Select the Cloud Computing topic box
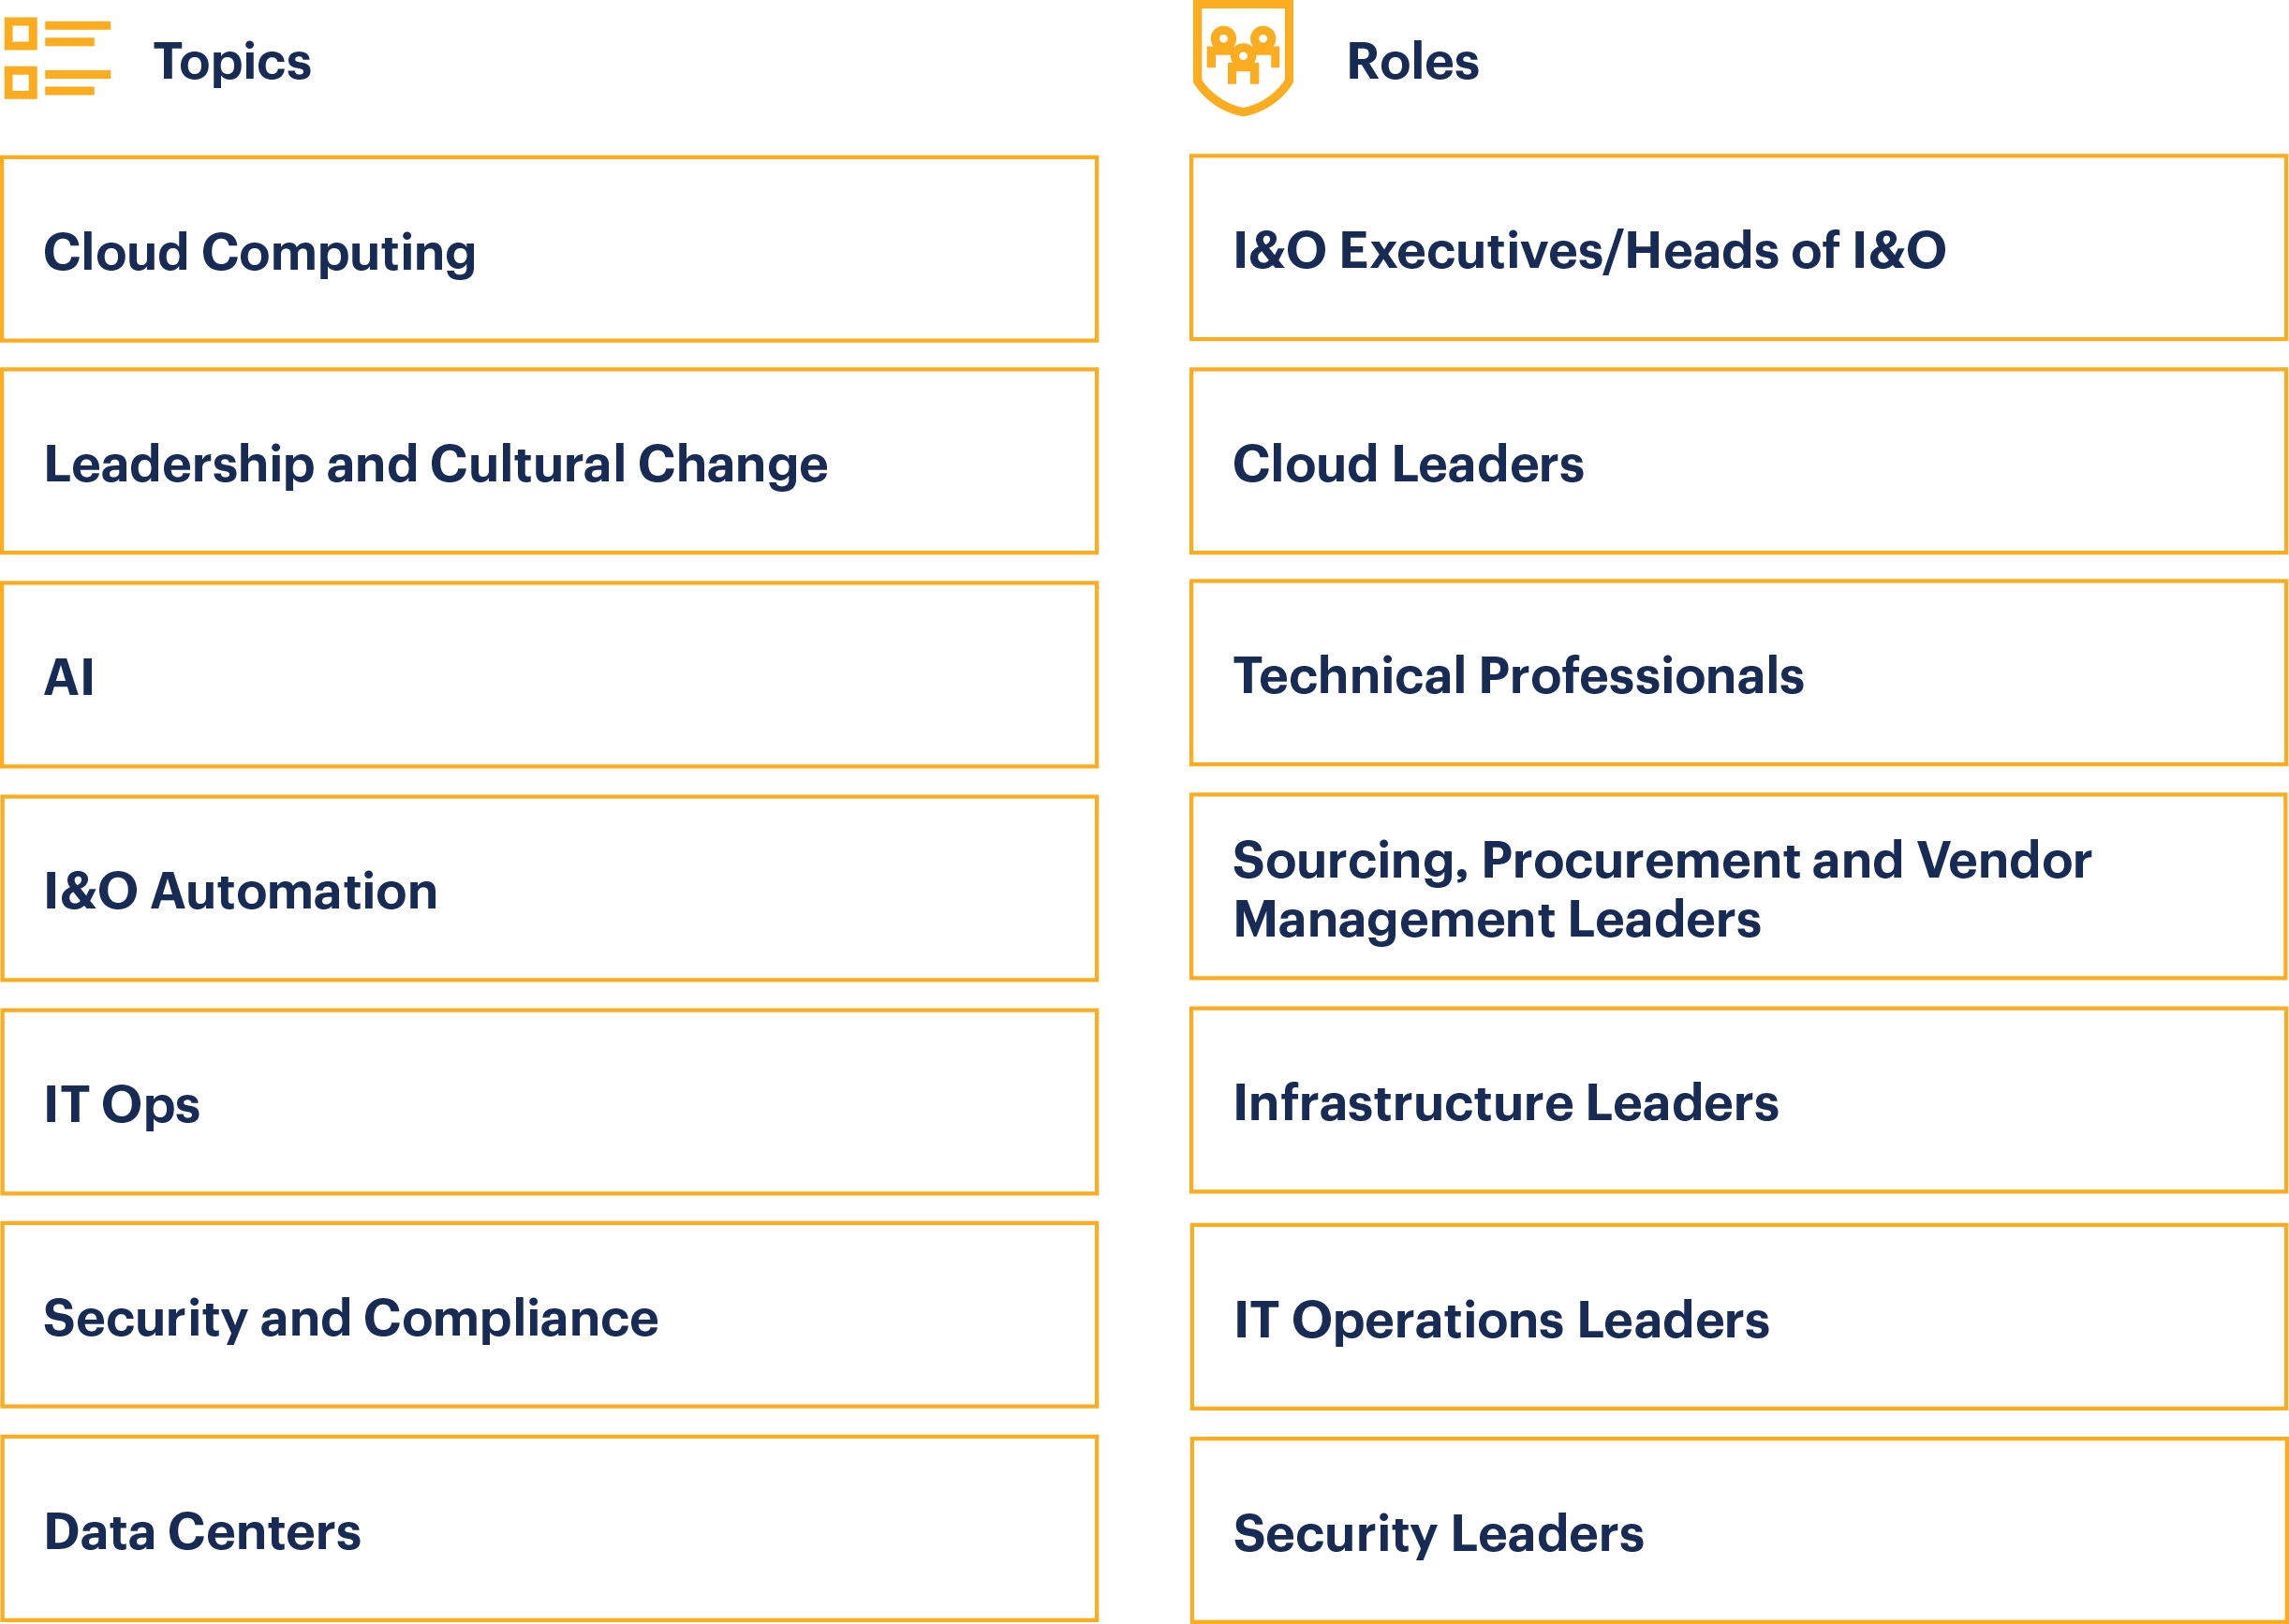Image resolution: width=2289 pixels, height=1624 pixels. 549,249
